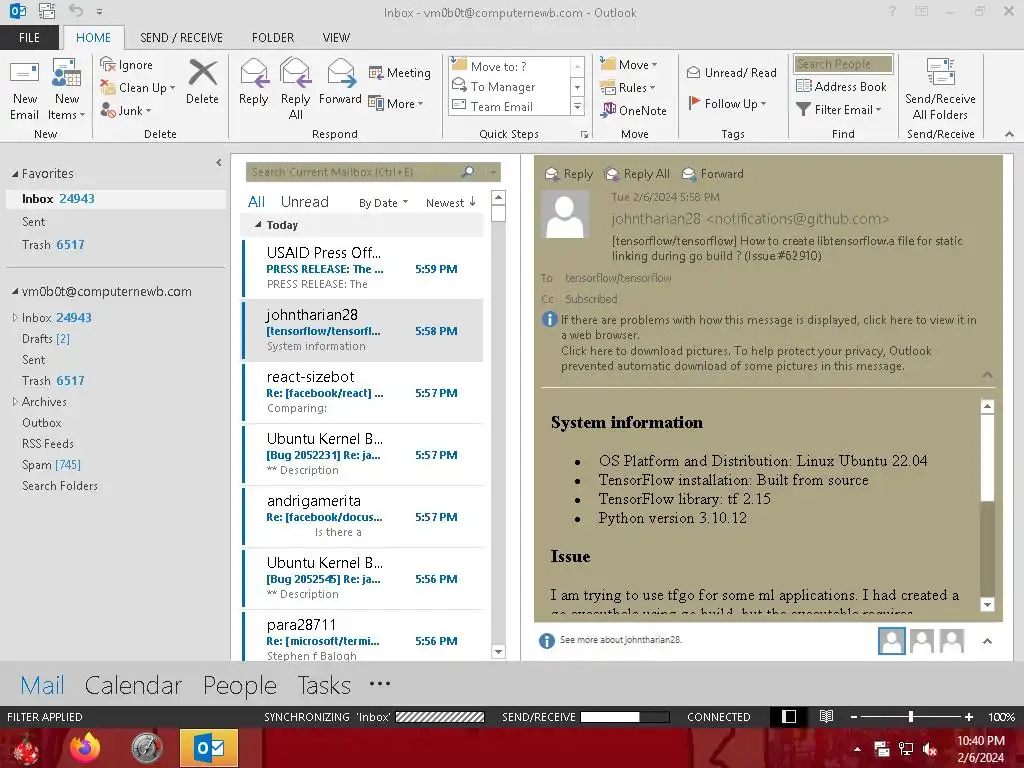This screenshot has height=768, width=1024.
Task: Switch to the VIEW tab
Action: tap(336, 38)
